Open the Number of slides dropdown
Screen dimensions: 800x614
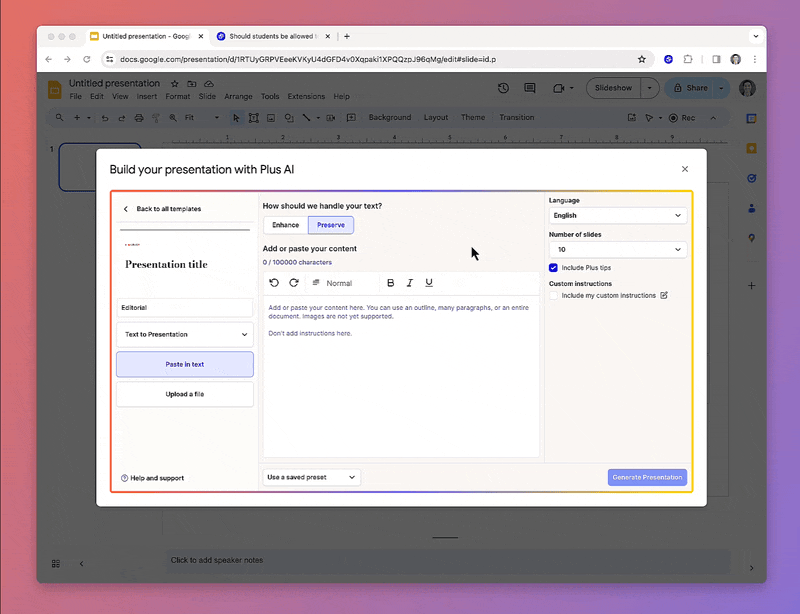(x=617, y=250)
